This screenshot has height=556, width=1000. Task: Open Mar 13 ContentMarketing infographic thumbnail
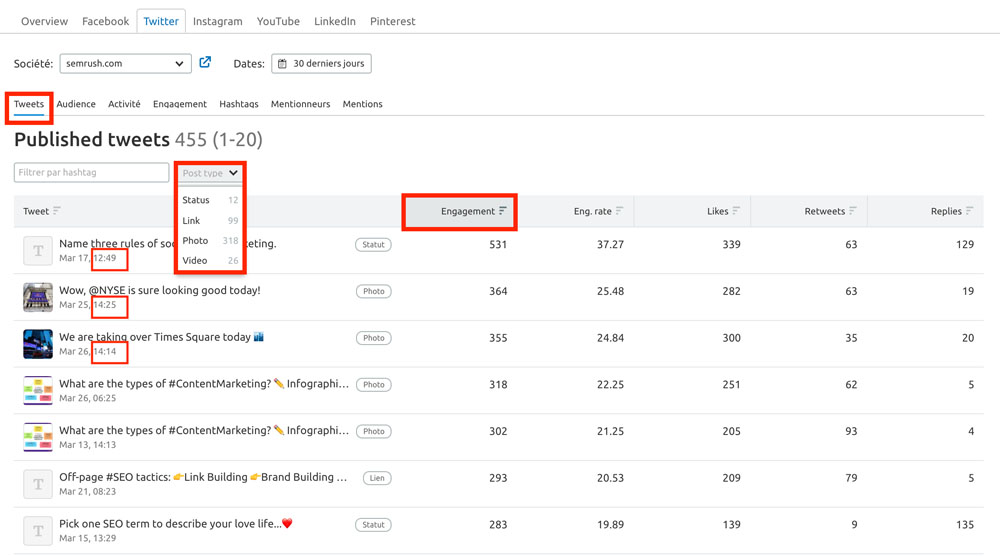pos(38,437)
